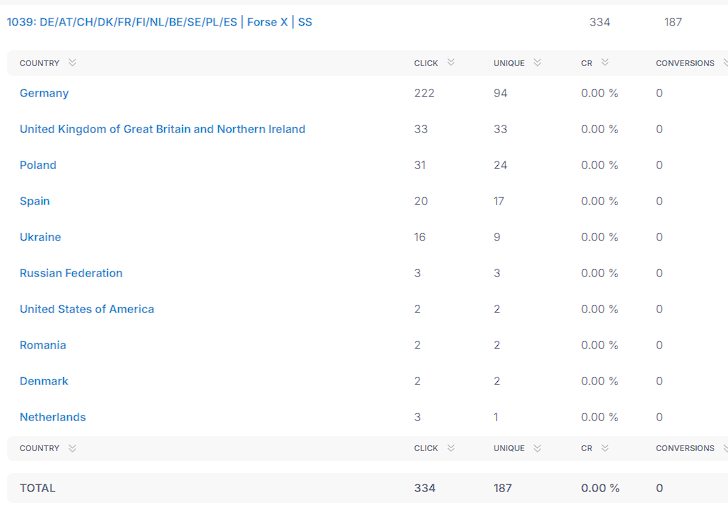This screenshot has width=728, height=515.
Task: Select Spain's unique count 17
Action: [499, 201]
